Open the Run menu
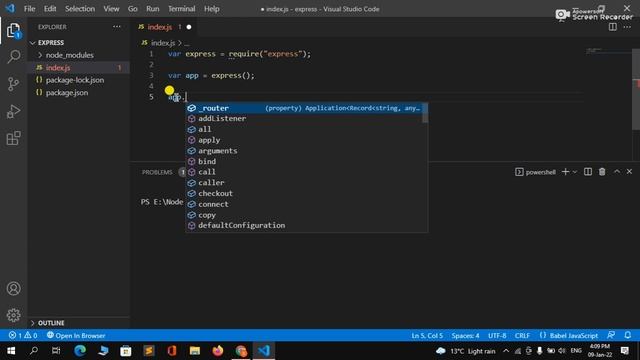Screen dimensions: 640x360 [153, 9]
